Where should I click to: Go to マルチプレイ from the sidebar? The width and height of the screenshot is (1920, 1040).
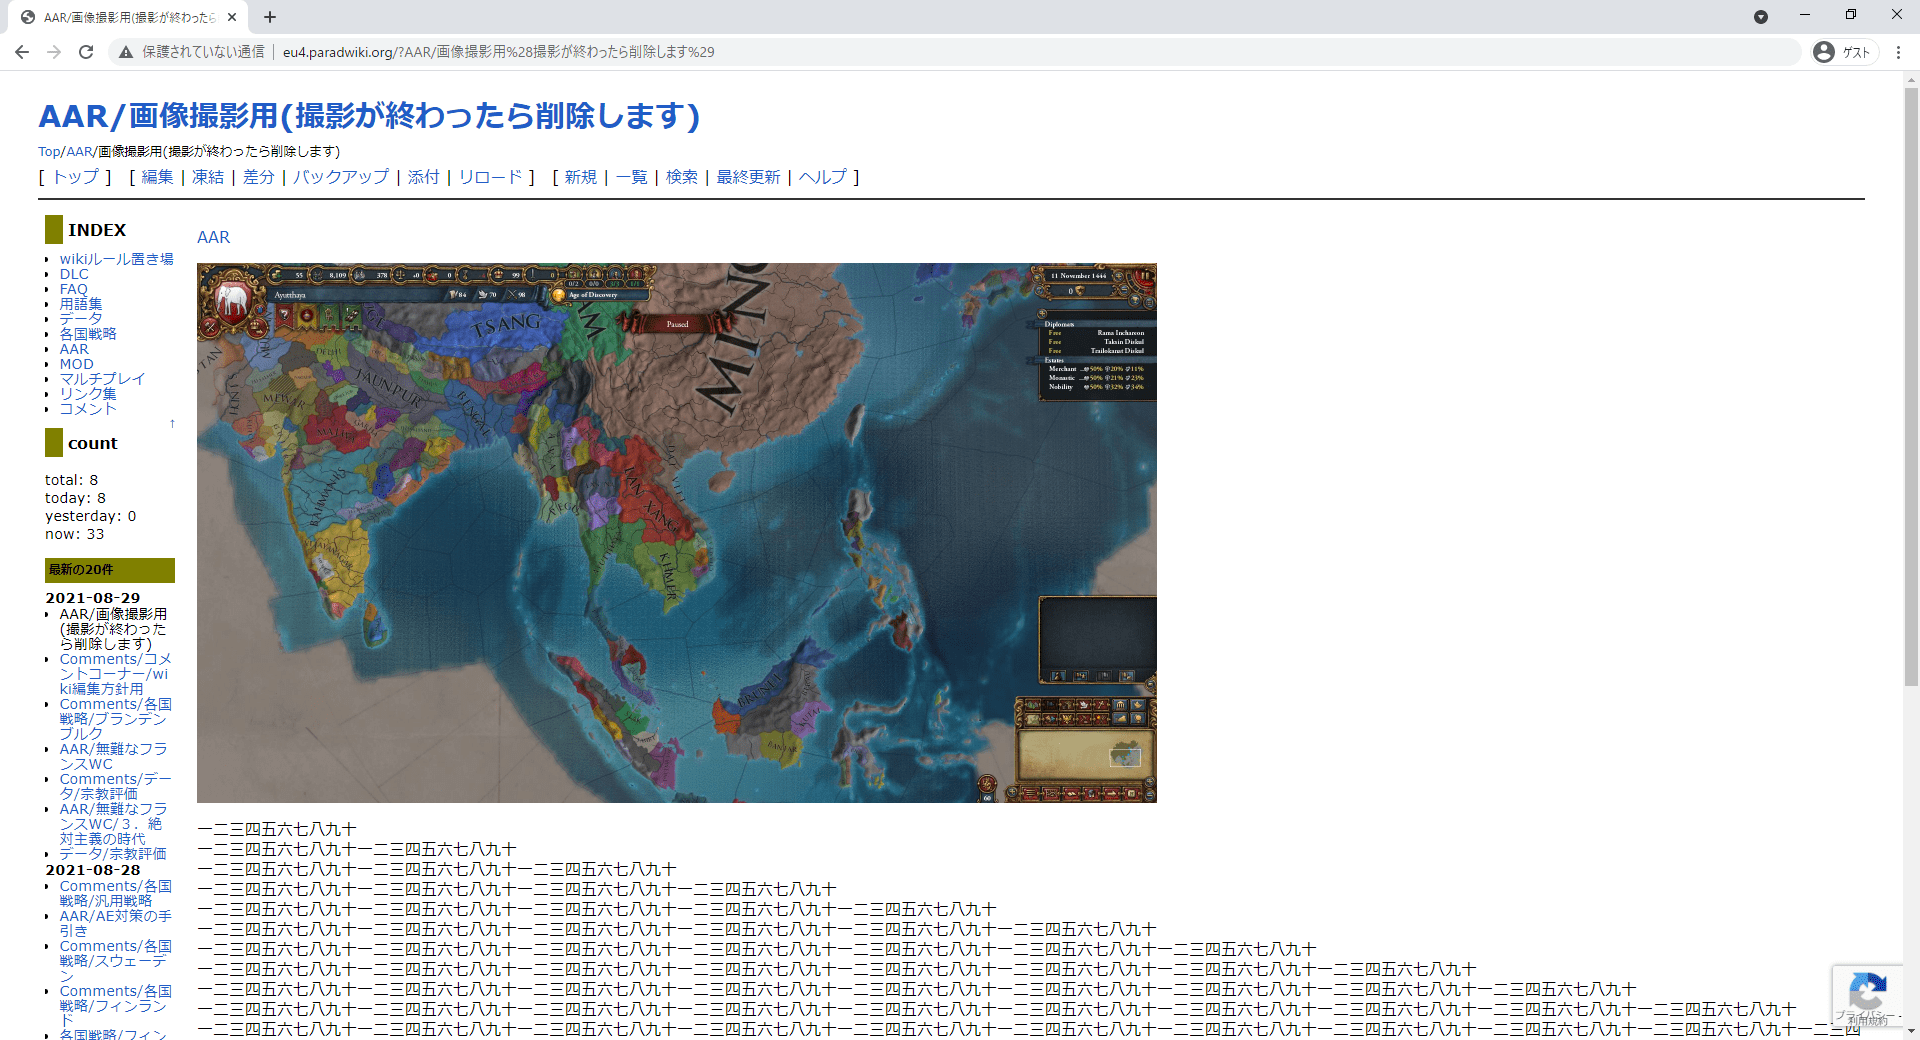[102, 379]
